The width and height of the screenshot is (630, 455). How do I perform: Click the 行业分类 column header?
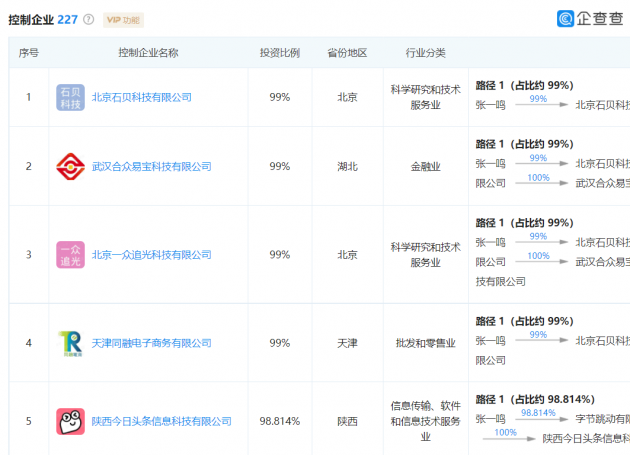point(425,53)
